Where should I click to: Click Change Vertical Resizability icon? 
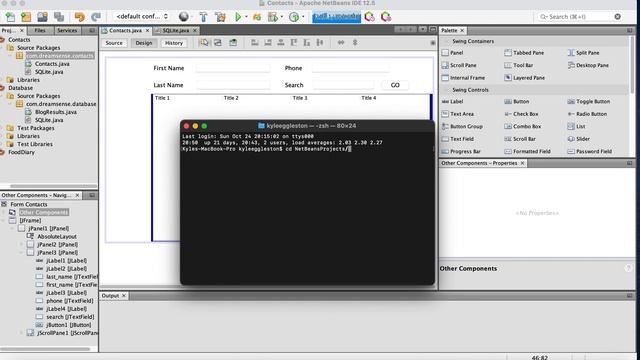click(x=355, y=42)
